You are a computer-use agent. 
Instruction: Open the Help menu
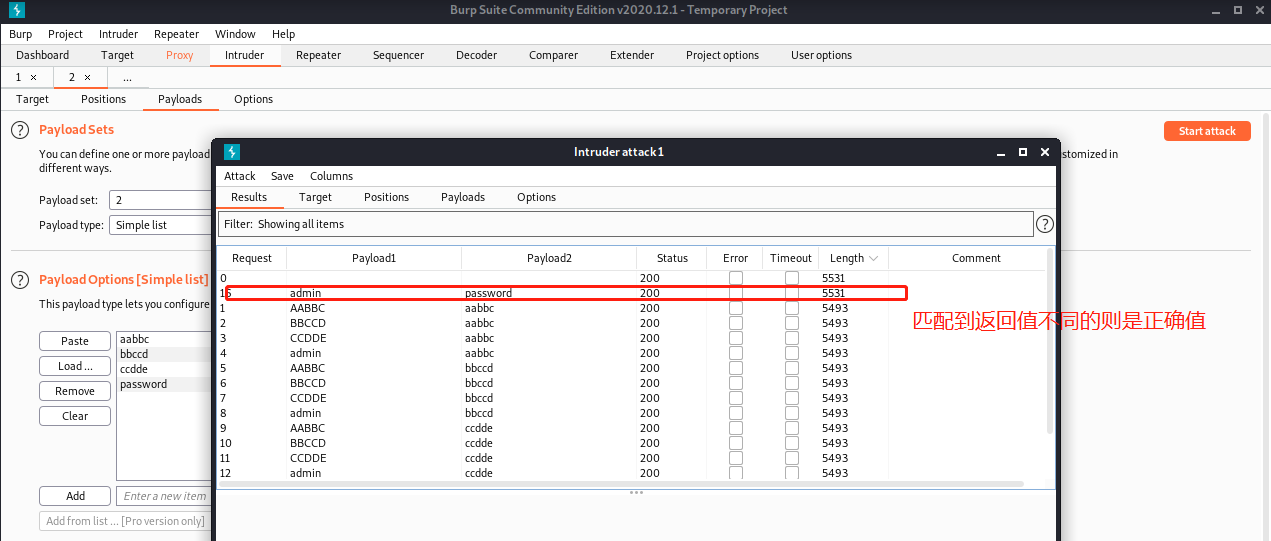[283, 34]
